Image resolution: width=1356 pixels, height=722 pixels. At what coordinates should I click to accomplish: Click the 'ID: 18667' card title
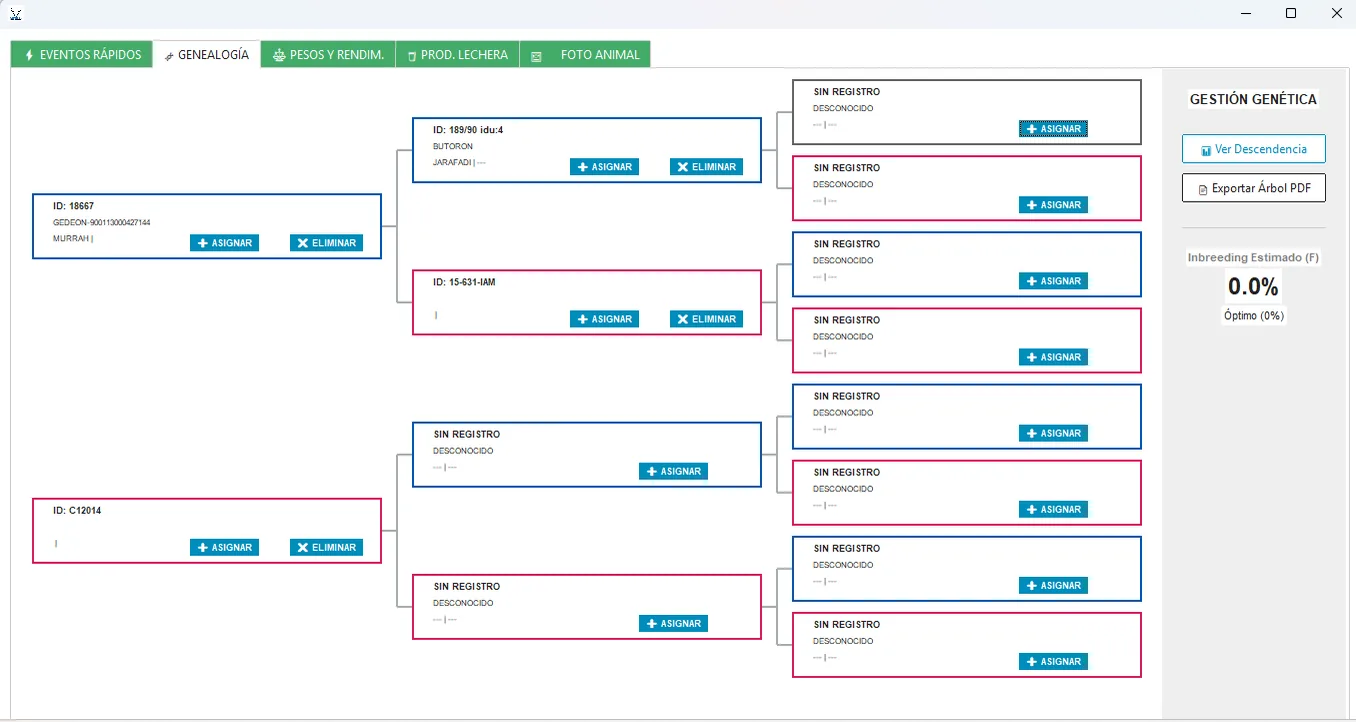point(74,206)
